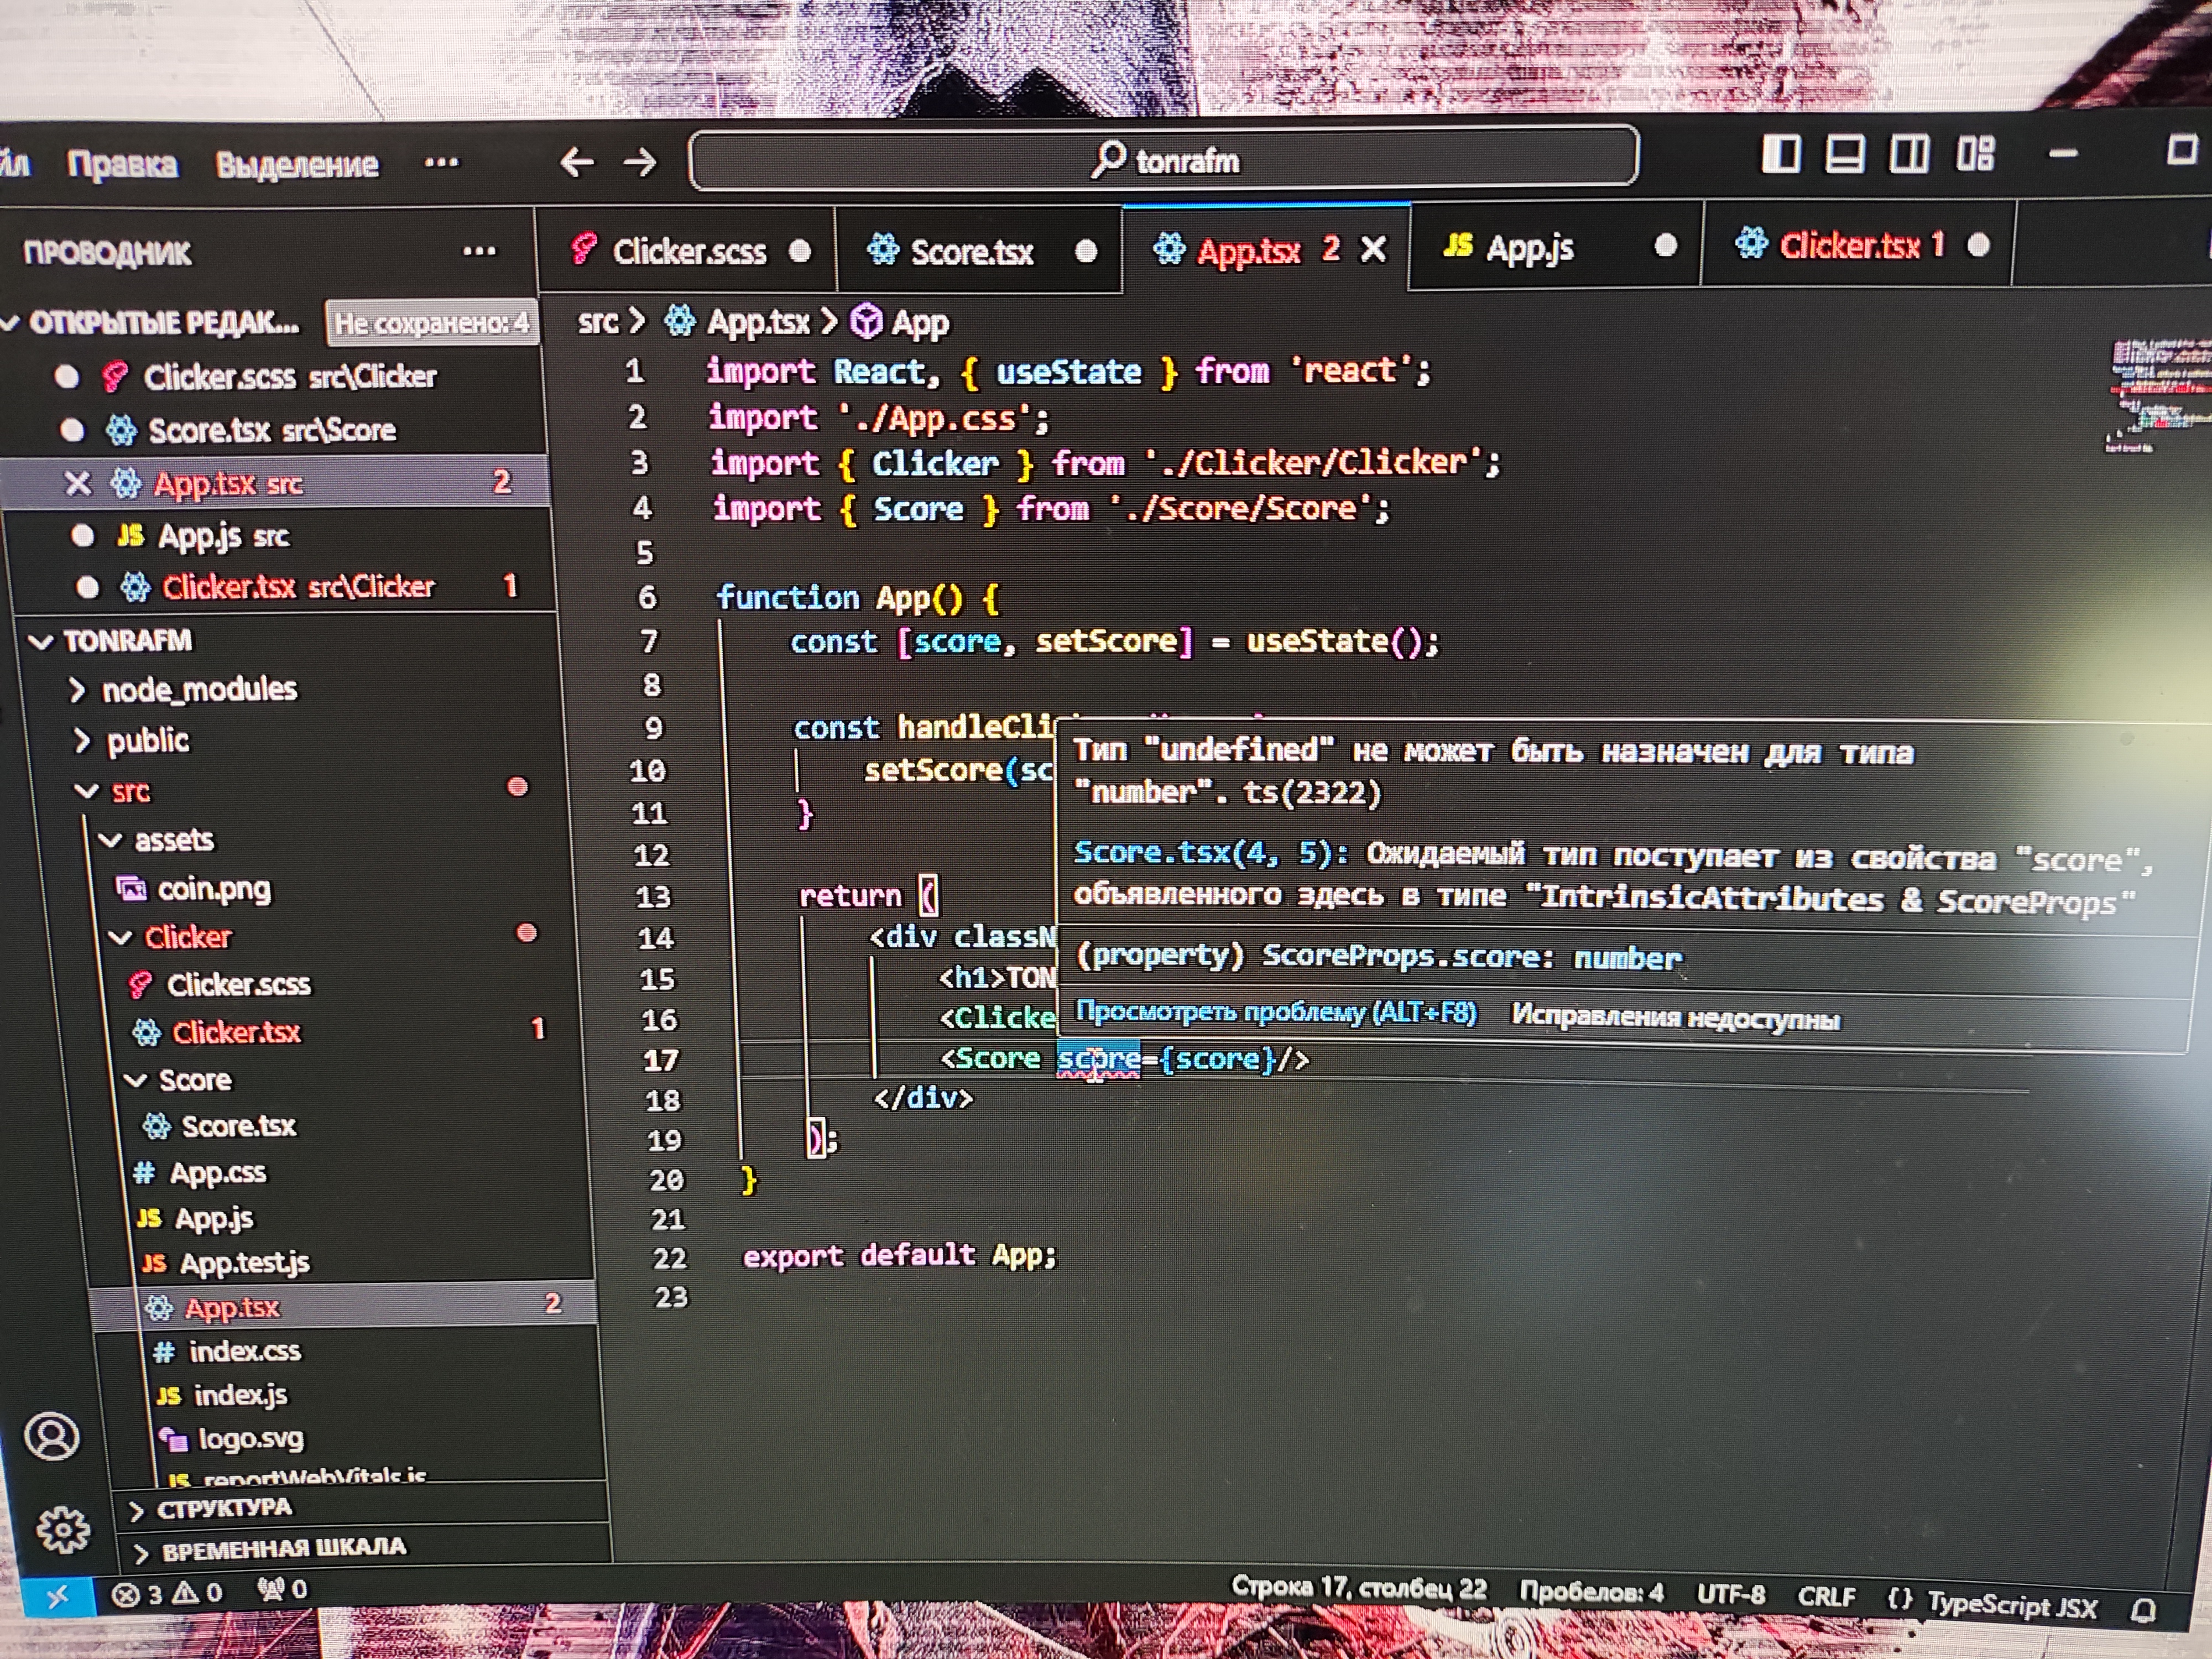2212x1659 pixels.
Task: Expand the node_modules folder
Action: tap(199, 690)
